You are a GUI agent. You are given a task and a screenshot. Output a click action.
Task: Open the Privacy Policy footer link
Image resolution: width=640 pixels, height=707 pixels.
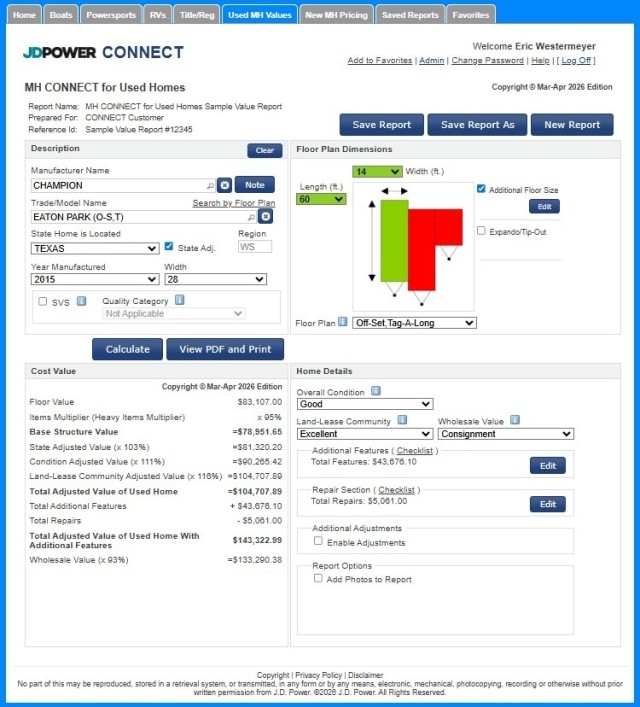click(x=318, y=675)
